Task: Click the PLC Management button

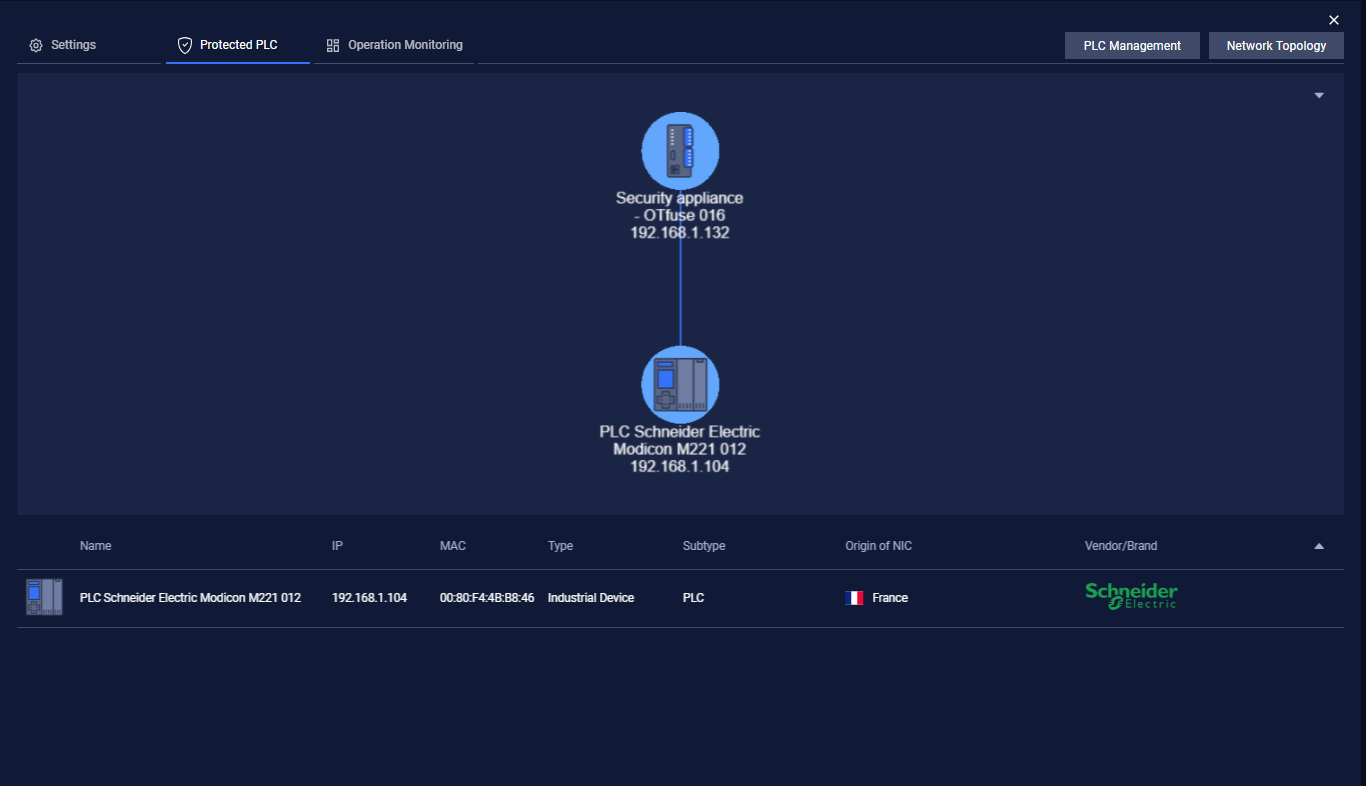Action: (x=1132, y=46)
